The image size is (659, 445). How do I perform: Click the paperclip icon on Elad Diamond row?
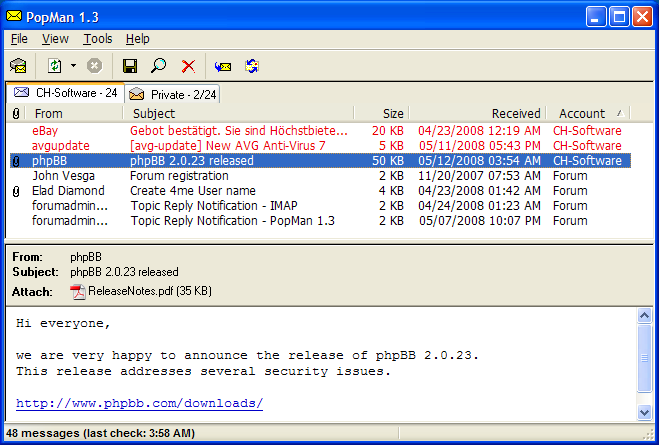(16, 191)
